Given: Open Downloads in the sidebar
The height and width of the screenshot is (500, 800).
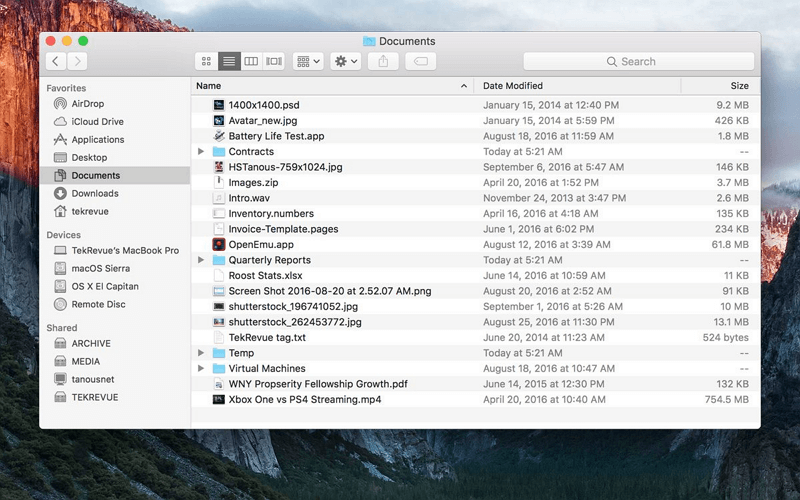Looking at the screenshot, I should pos(94,194).
